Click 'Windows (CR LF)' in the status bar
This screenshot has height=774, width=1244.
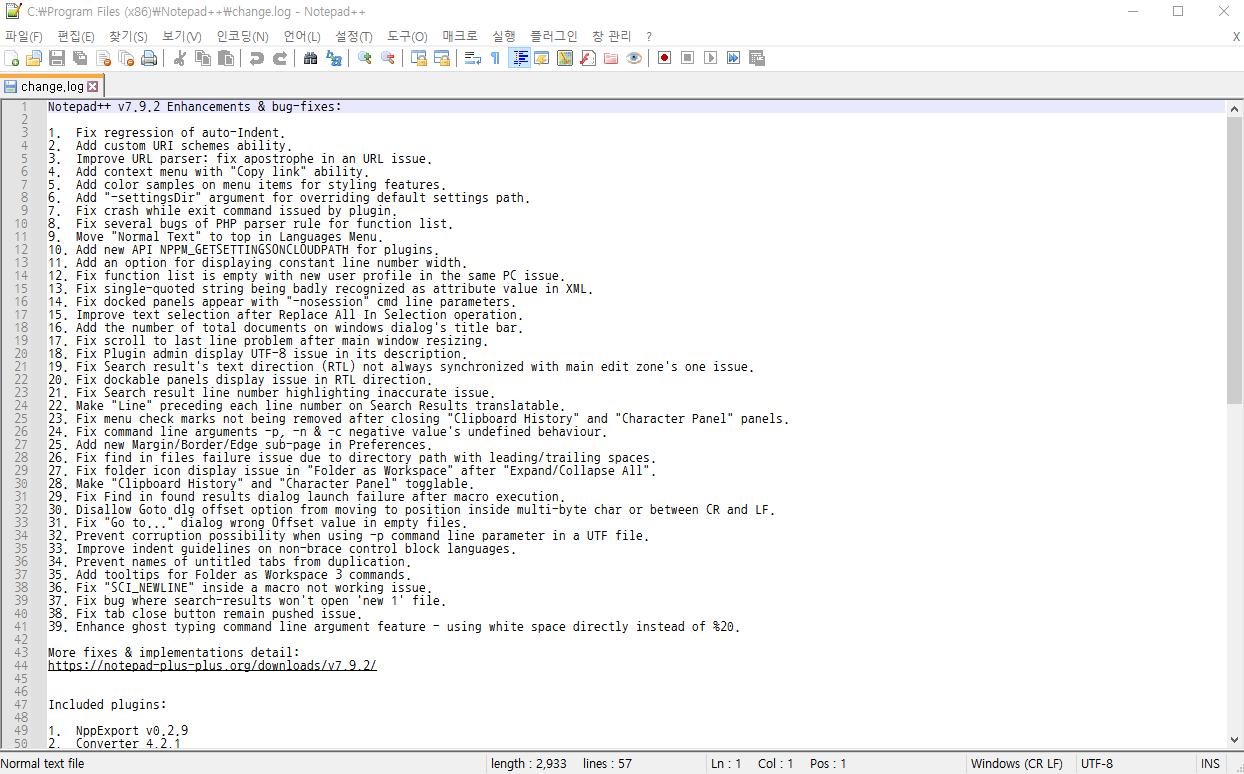[1017, 764]
